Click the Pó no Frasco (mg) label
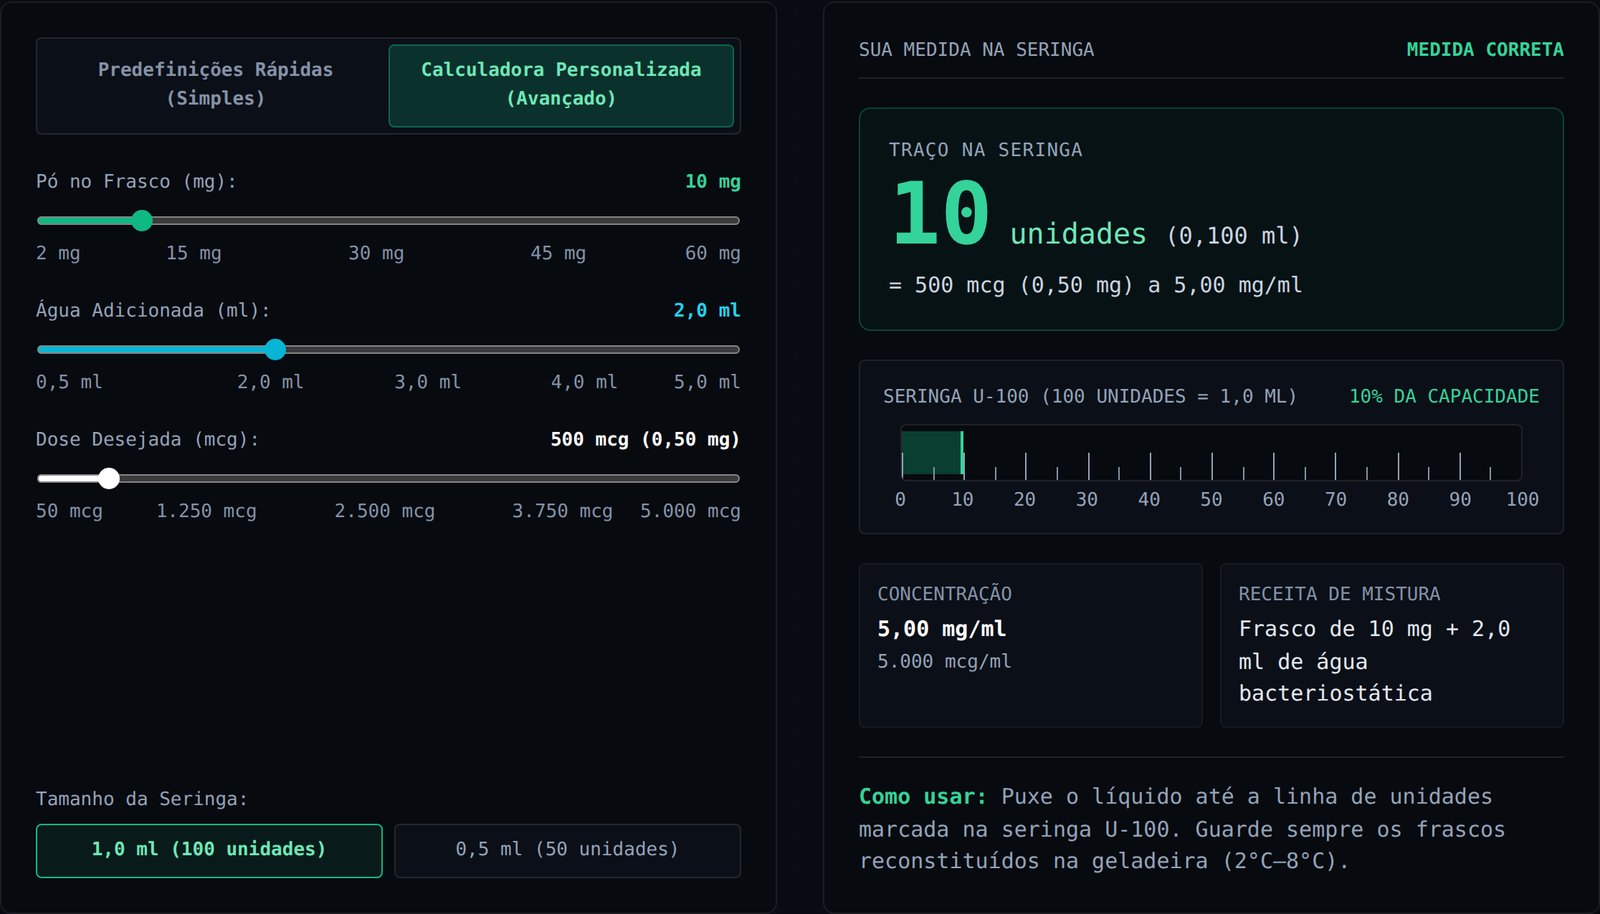 tap(136, 181)
